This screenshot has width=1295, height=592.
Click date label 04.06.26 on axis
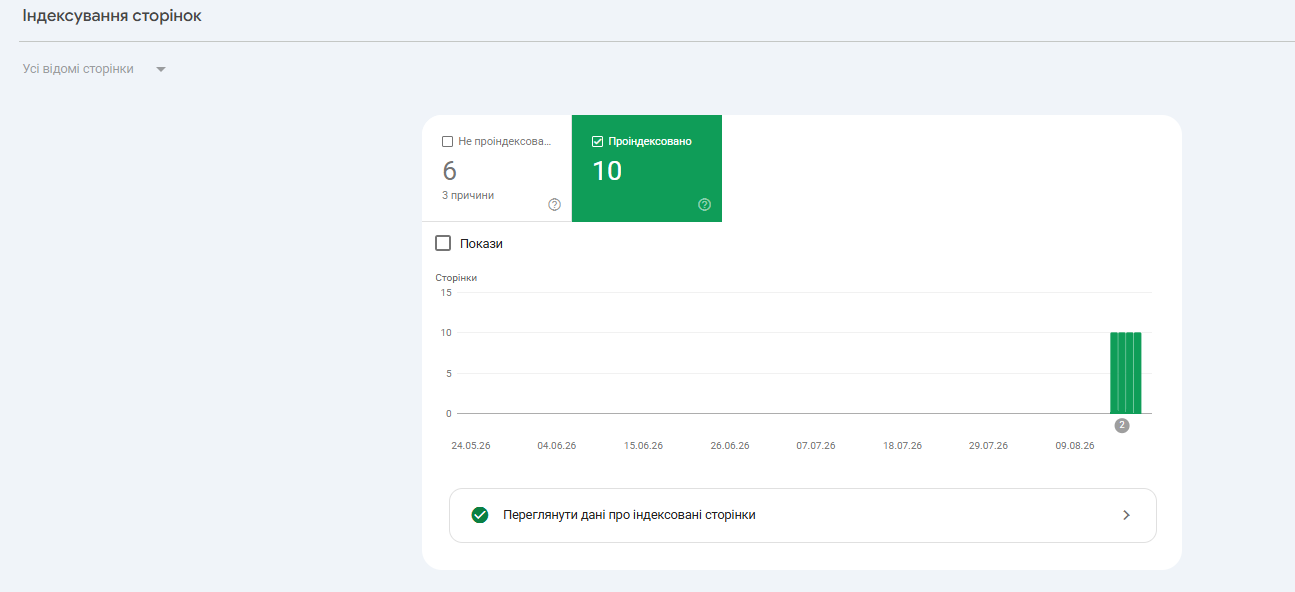click(557, 446)
